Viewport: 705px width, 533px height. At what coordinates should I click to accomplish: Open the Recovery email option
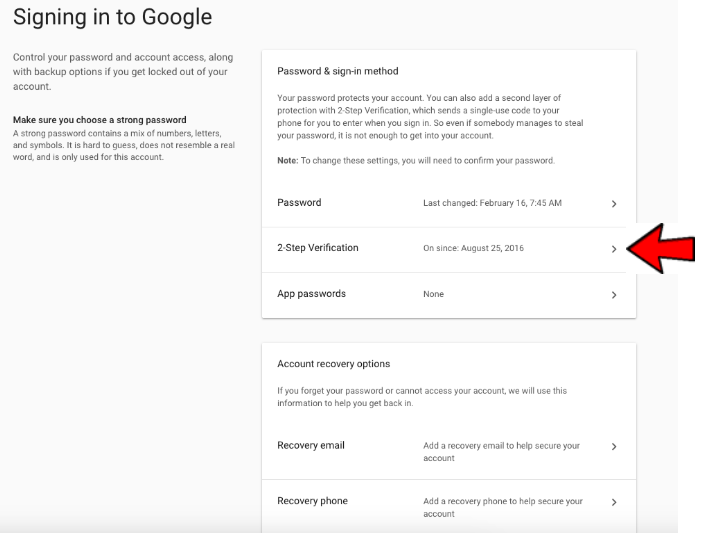[x=449, y=452]
